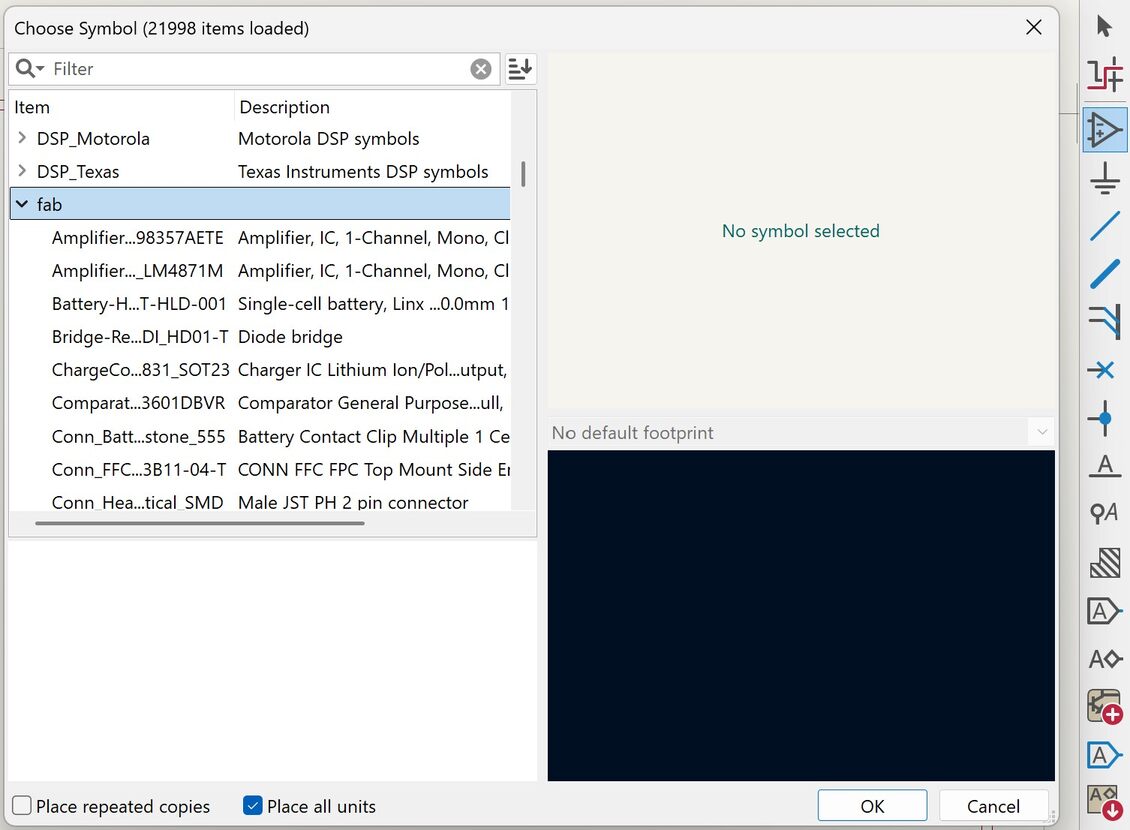Collapse the fab library
Image resolution: width=1130 pixels, height=830 pixels.
pyautogui.click(x=22, y=204)
